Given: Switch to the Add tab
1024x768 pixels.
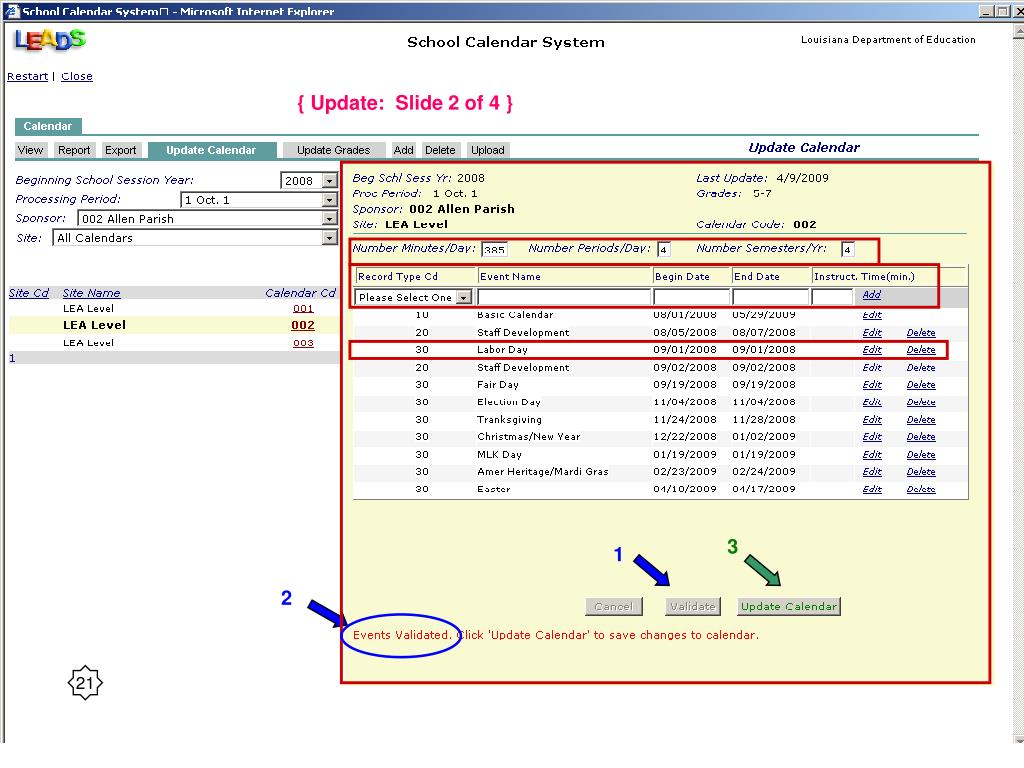Looking at the screenshot, I should pyautogui.click(x=404, y=150).
